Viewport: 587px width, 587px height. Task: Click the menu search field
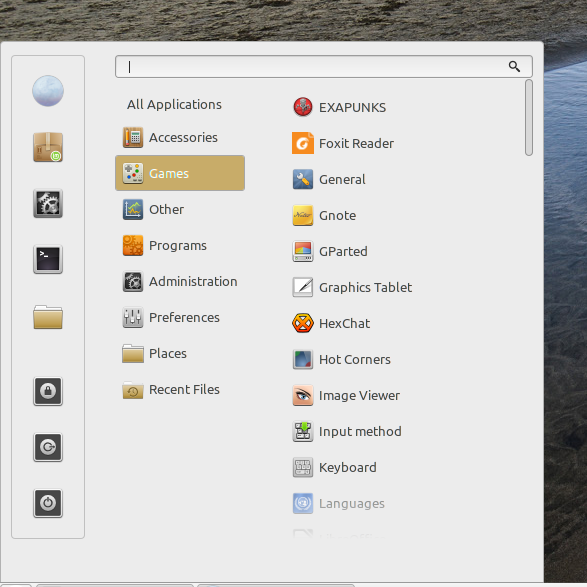coord(324,67)
